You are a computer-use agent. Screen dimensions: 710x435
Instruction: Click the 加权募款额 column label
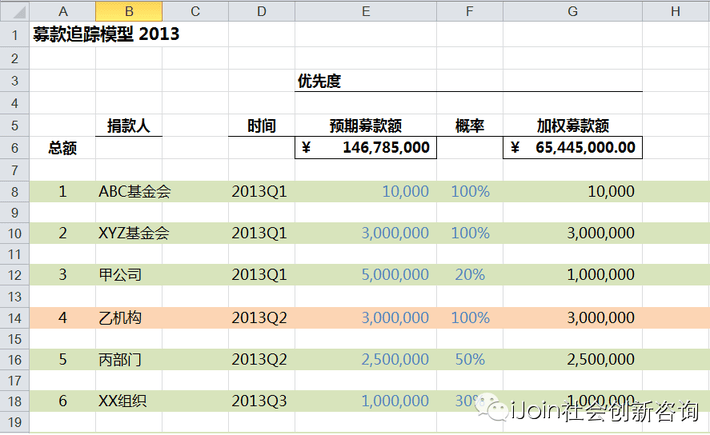click(573, 125)
